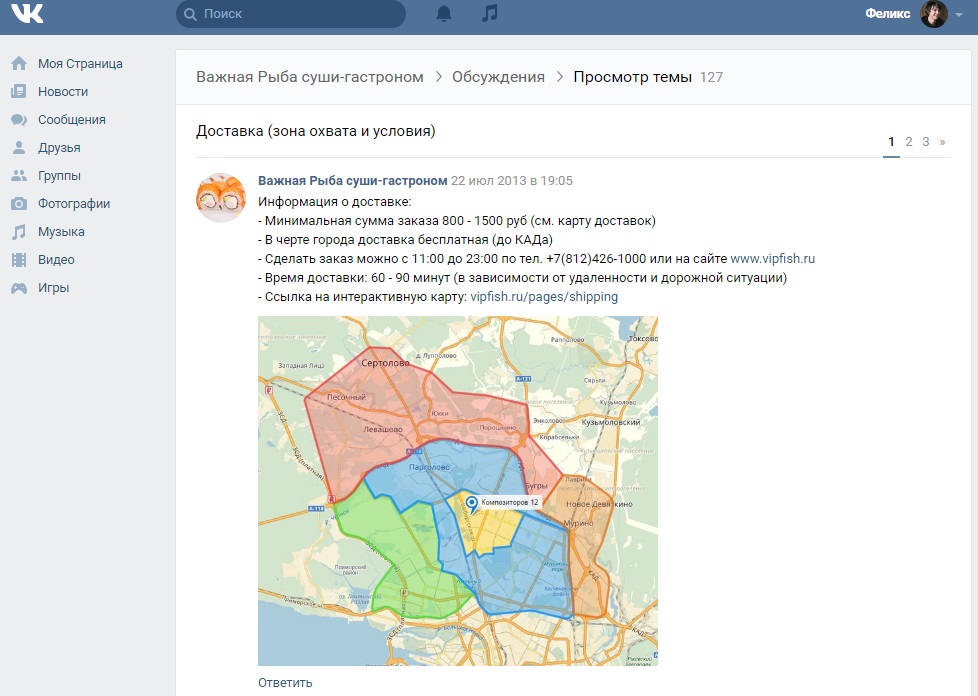The image size is (978, 696).
Task: Click the Доставка topic title text
Action: click(316, 131)
